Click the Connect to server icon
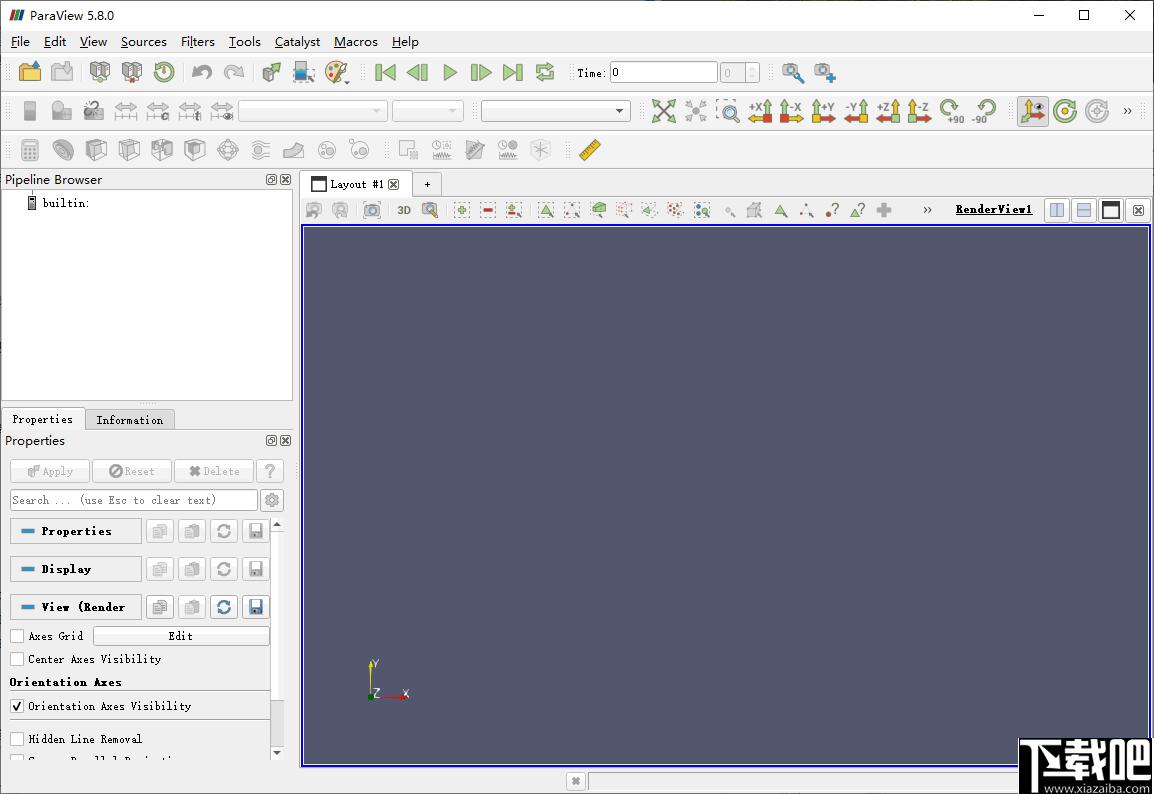The height and width of the screenshot is (794, 1154). [x=100, y=72]
